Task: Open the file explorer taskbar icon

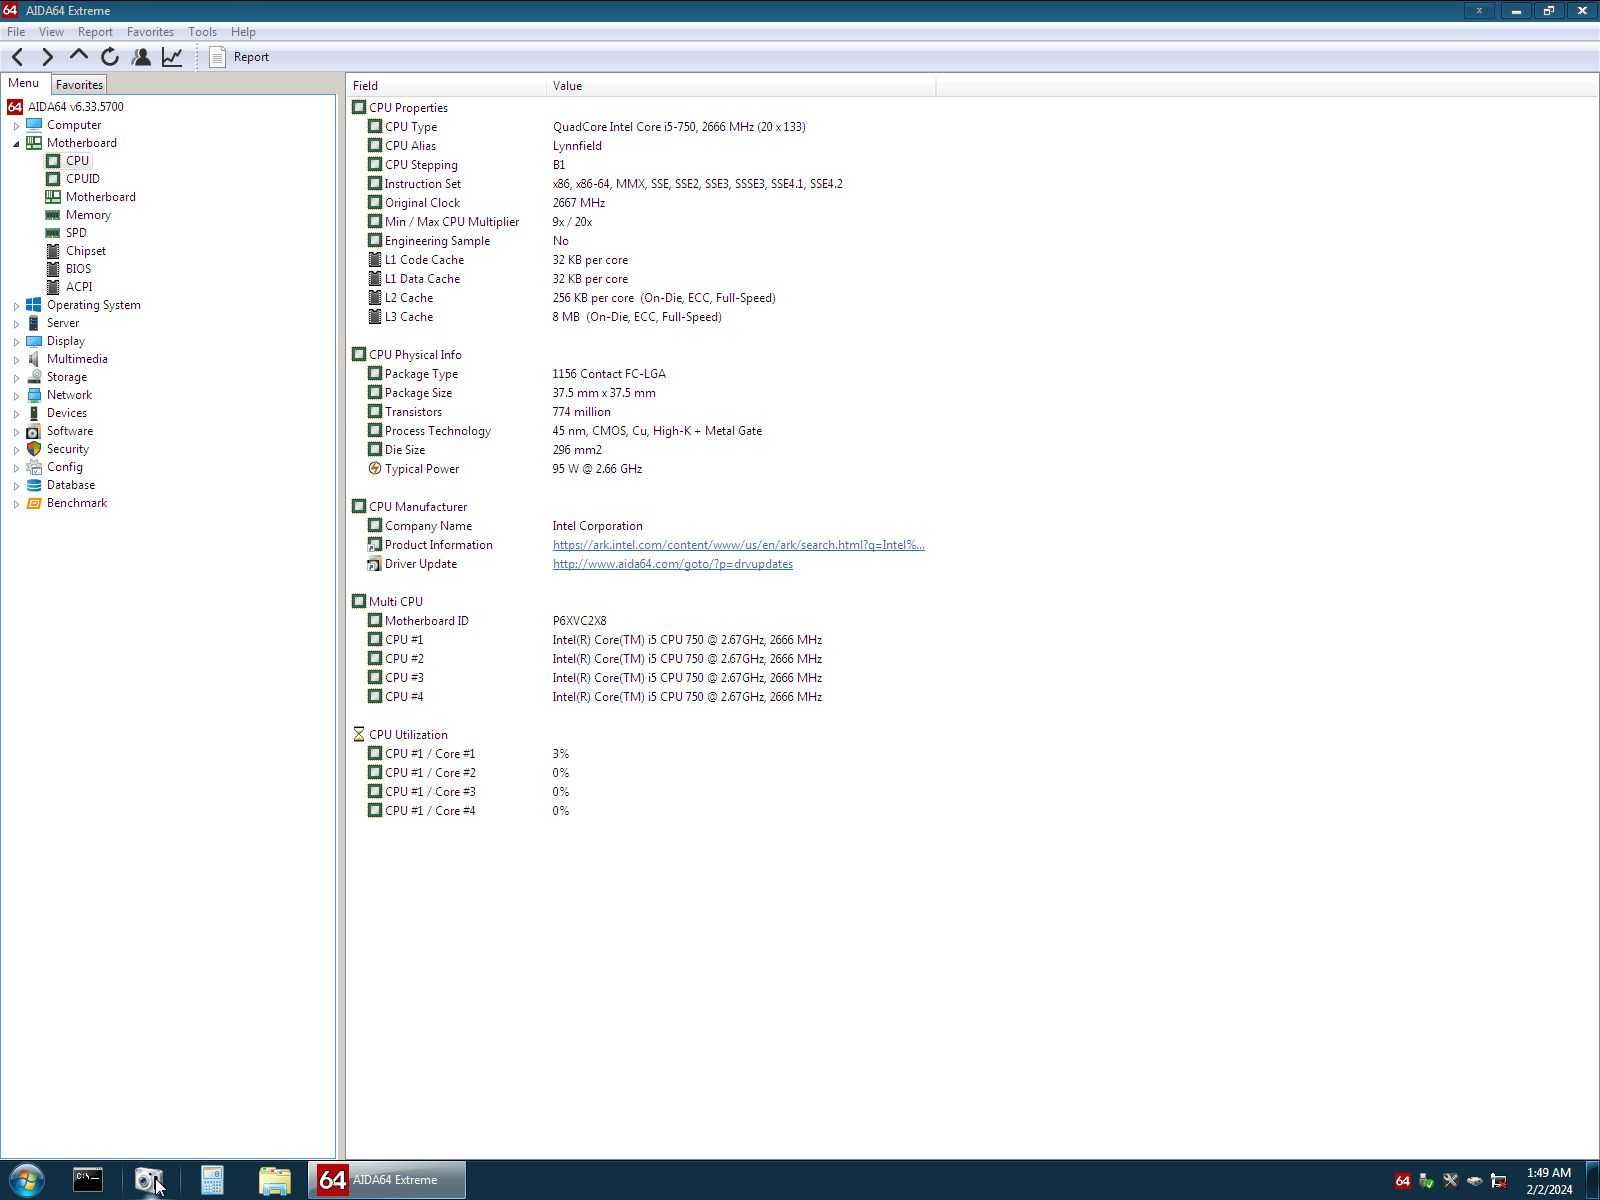Action: [x=274, y=1180]
